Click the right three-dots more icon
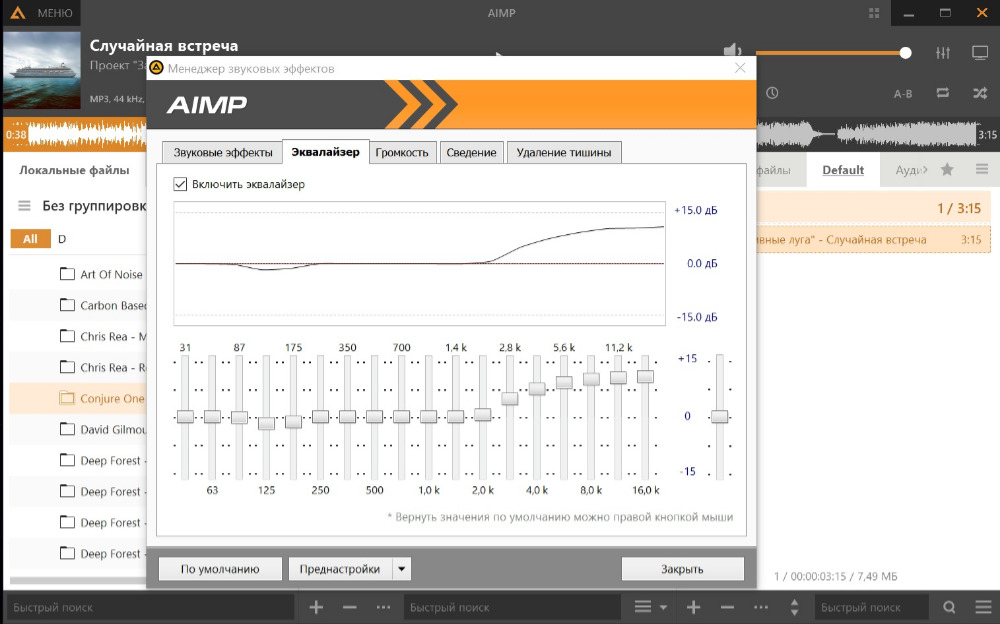 coord(761,607)
